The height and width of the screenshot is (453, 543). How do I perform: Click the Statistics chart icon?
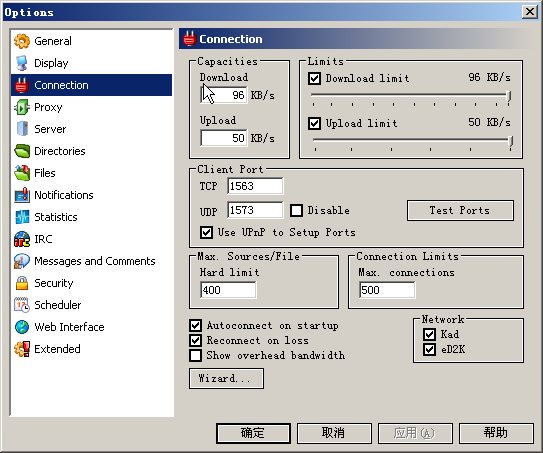point(22,217)
